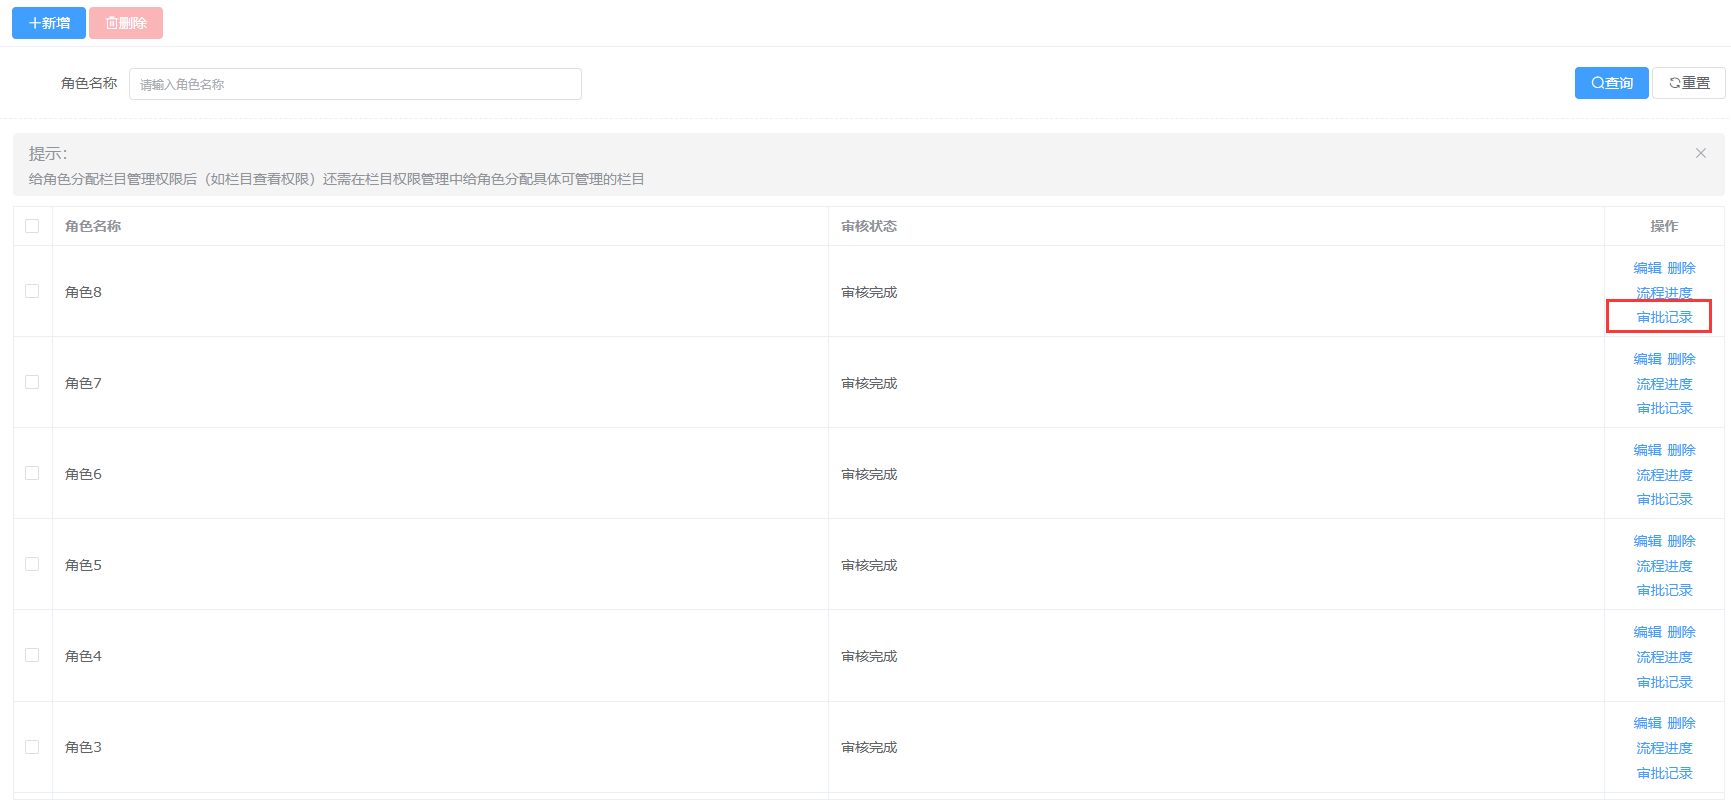Edit 角色6 using 编辑 link
Screen dimensions: 1731x801
click(x=1647, y=450)
